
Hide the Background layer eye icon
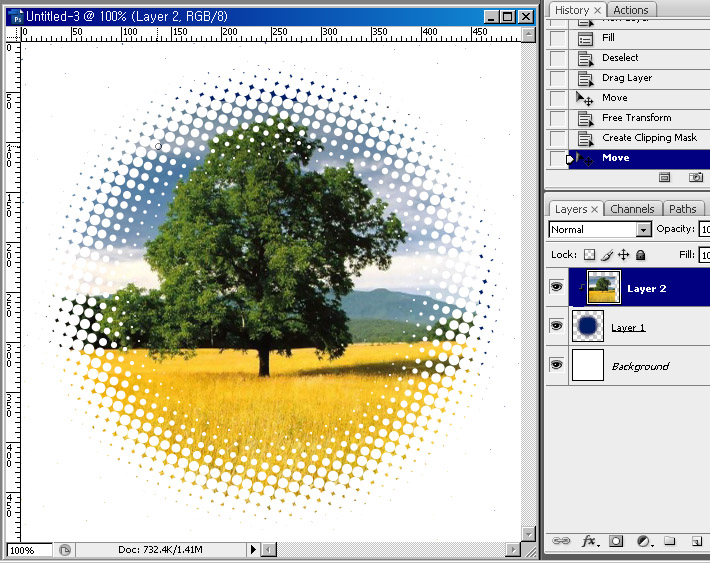pos(556,365)
